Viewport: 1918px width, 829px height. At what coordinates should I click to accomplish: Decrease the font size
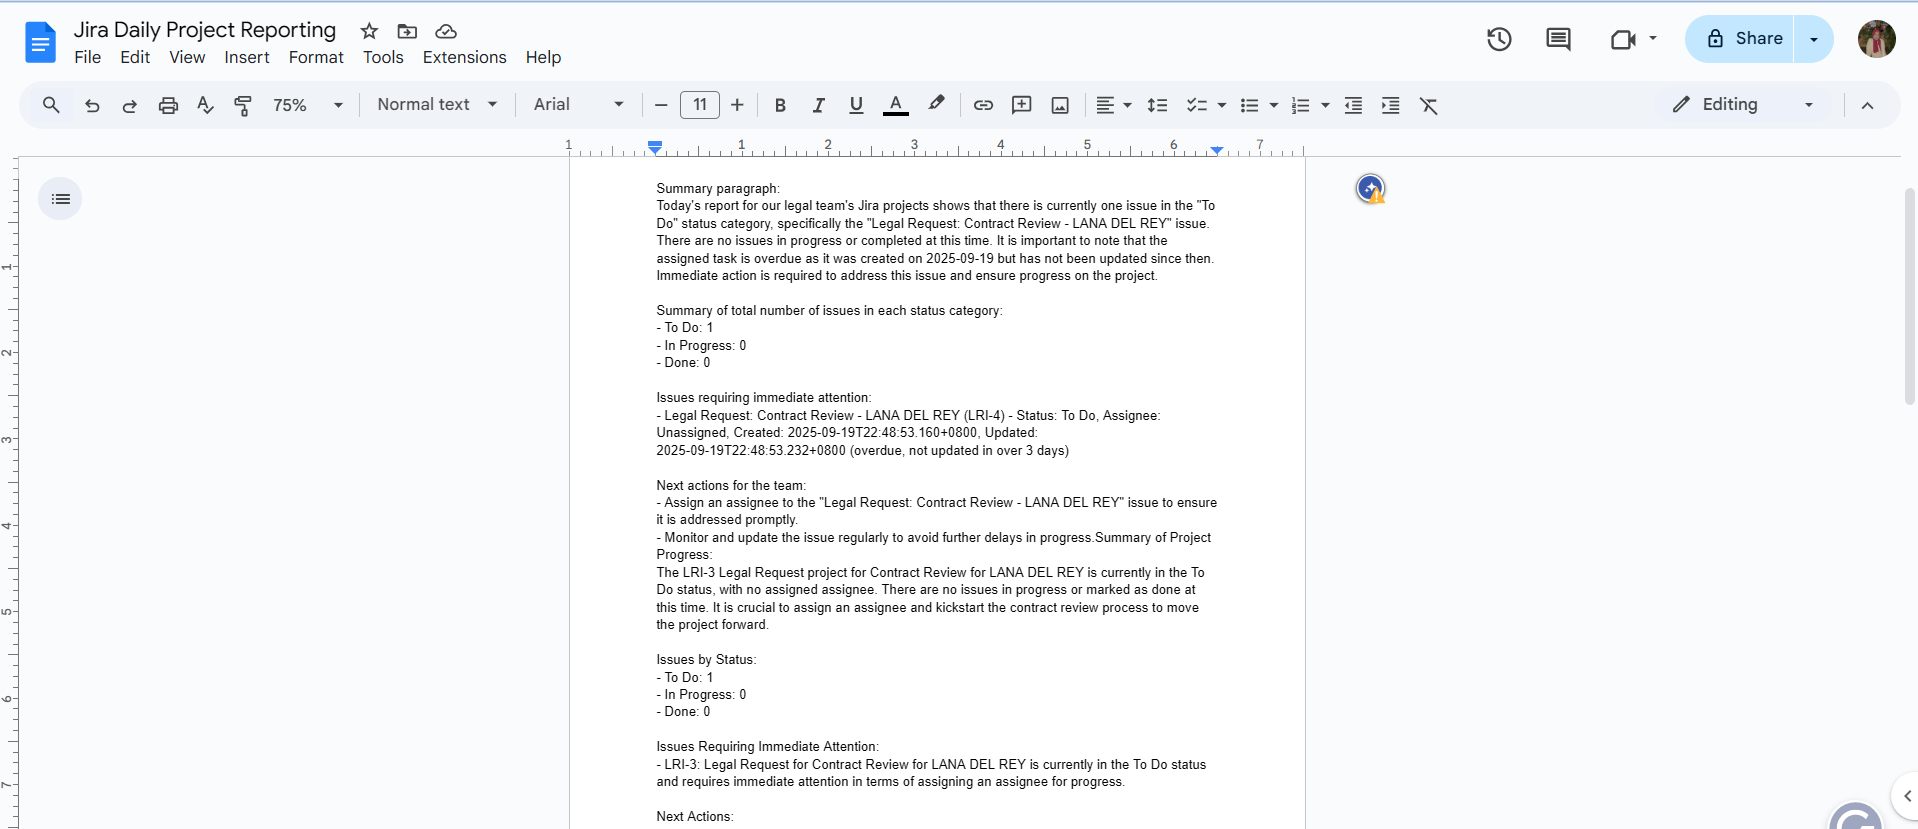tap(661, 105)
